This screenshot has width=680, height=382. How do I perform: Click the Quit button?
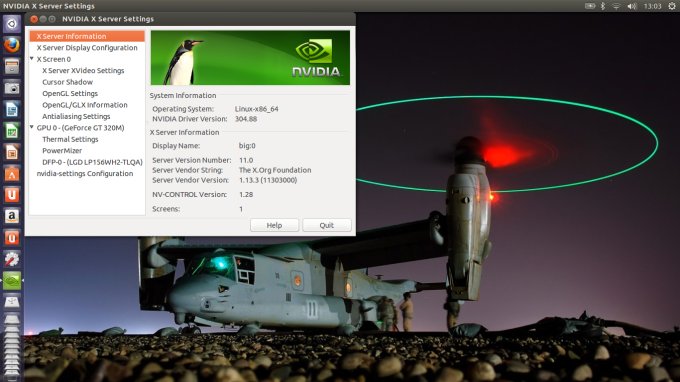(327, 225)
